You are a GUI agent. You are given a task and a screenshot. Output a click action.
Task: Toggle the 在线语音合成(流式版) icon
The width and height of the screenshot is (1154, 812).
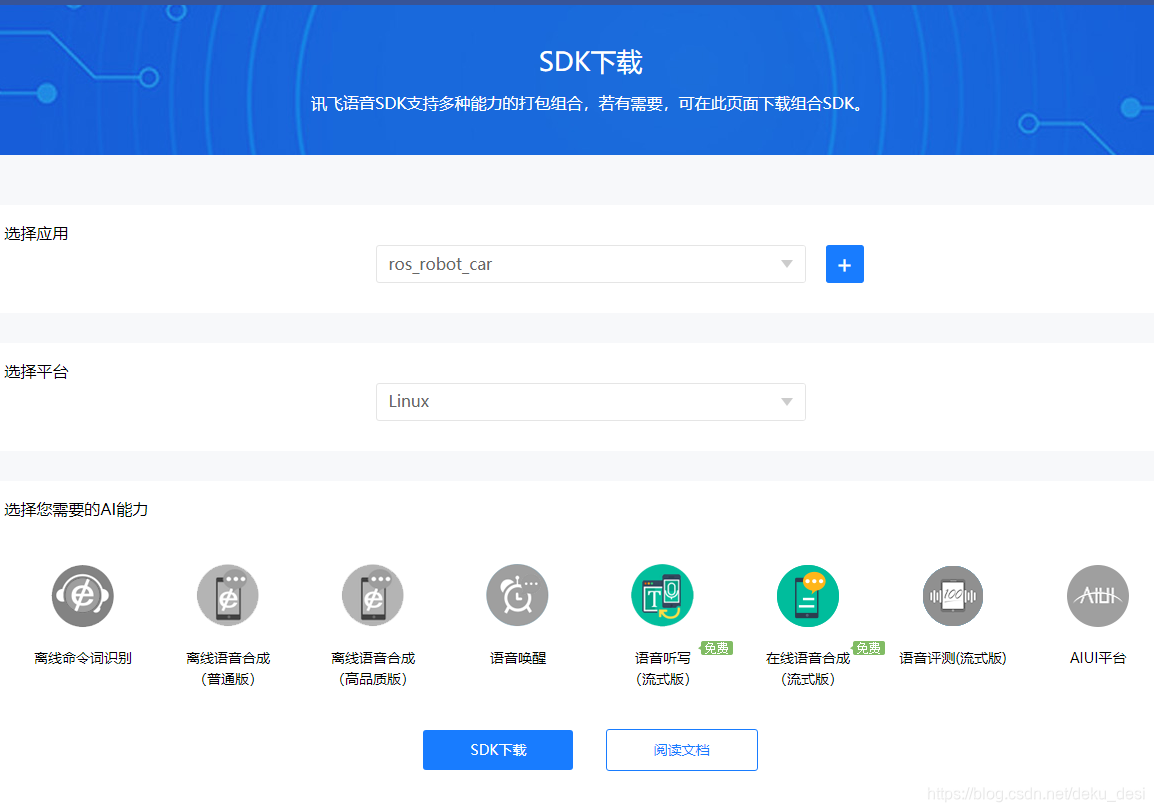[807, 596]
